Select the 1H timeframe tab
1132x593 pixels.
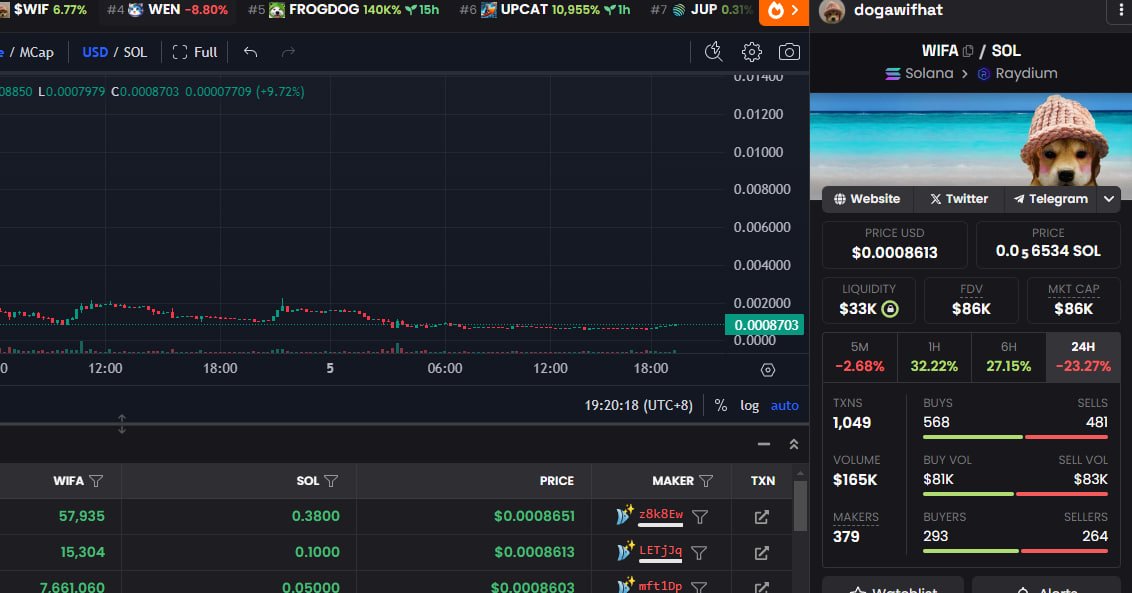pos(934,357)
